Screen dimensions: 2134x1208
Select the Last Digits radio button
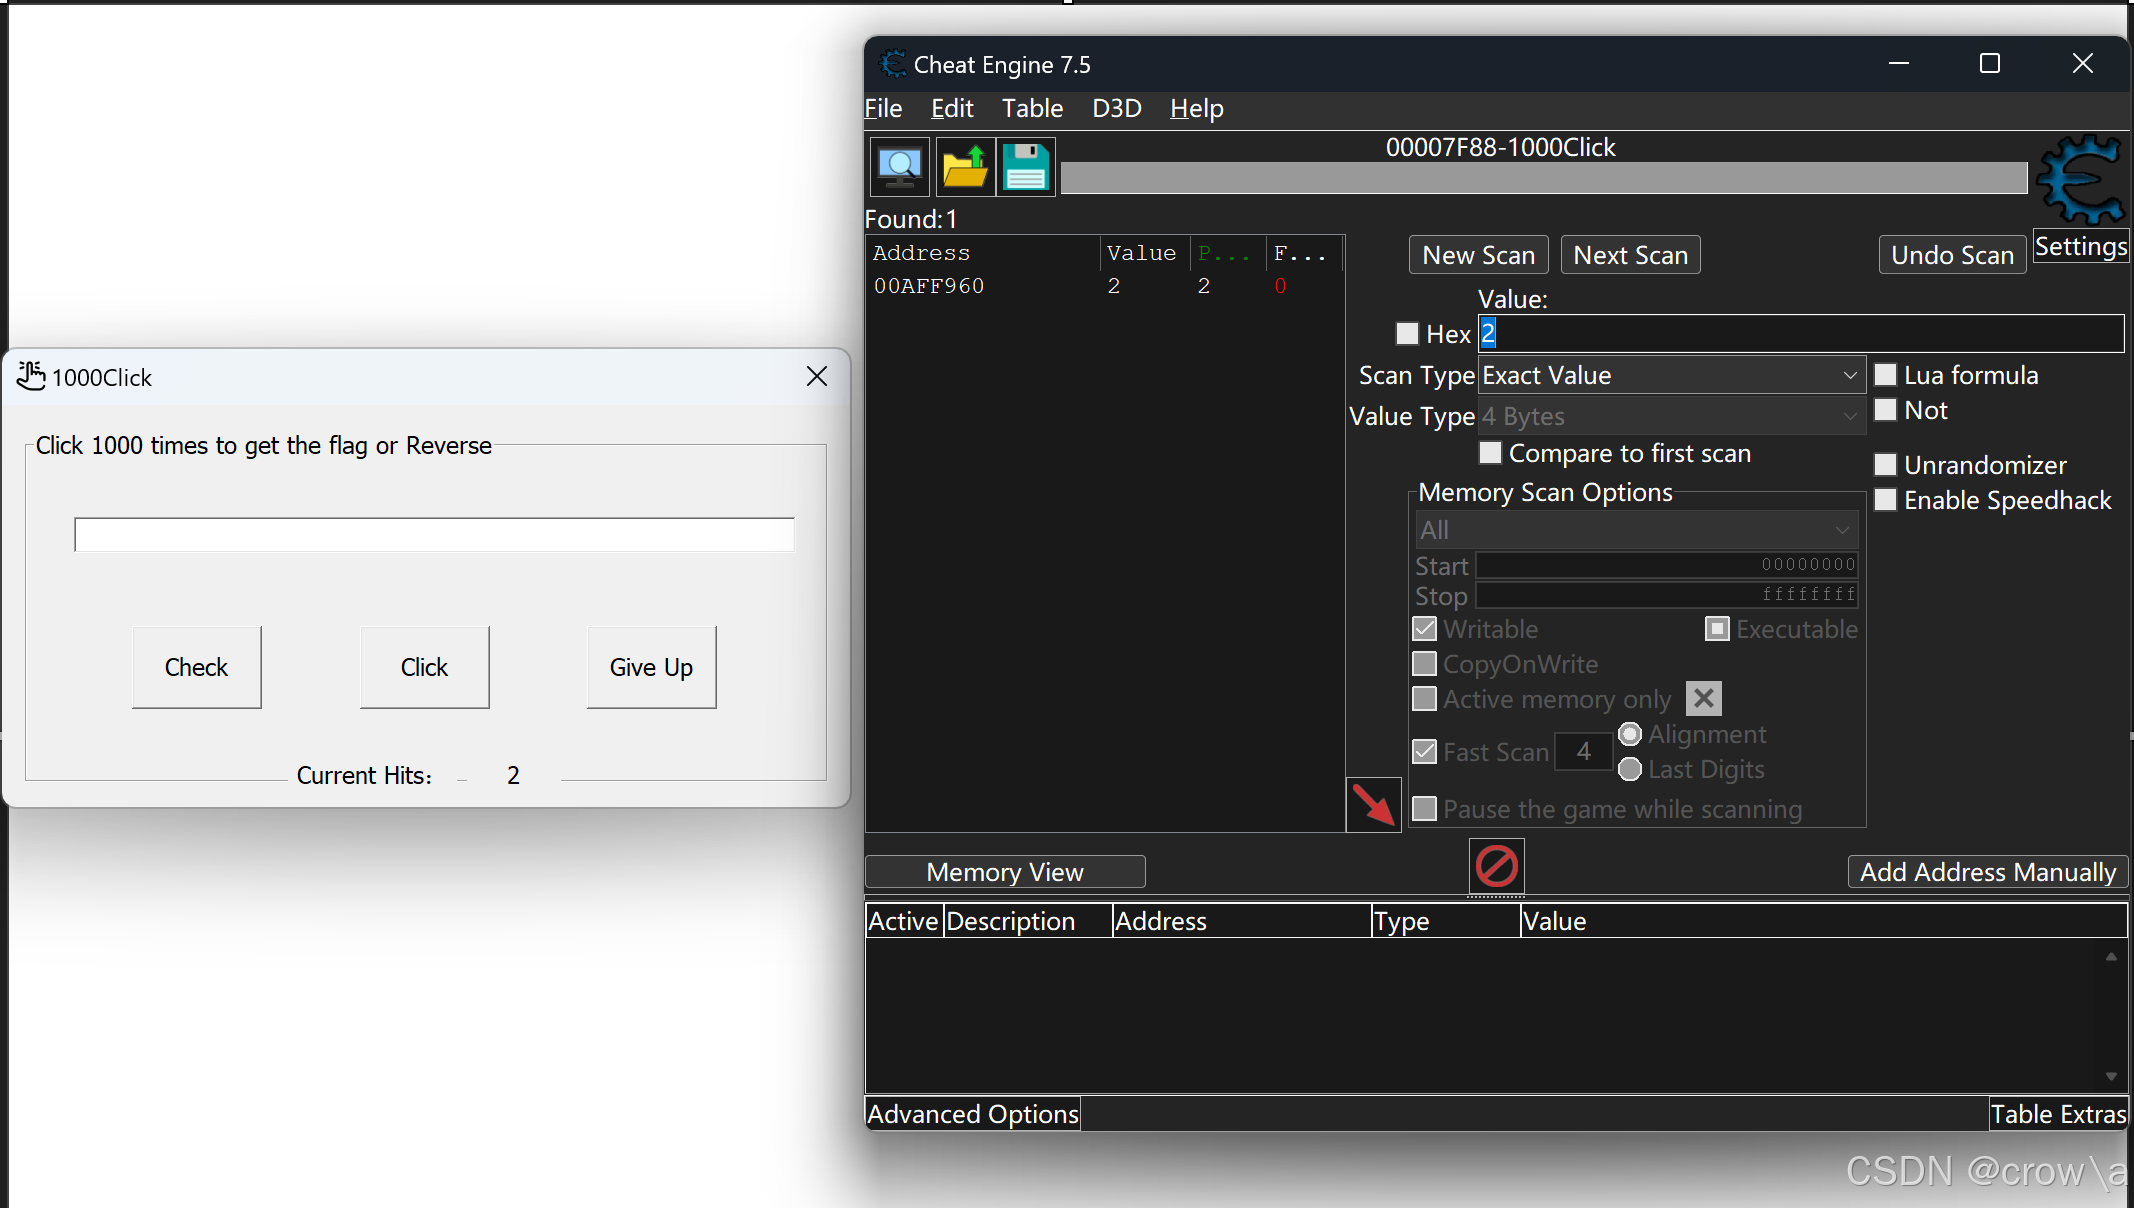tap(1630, 769)
